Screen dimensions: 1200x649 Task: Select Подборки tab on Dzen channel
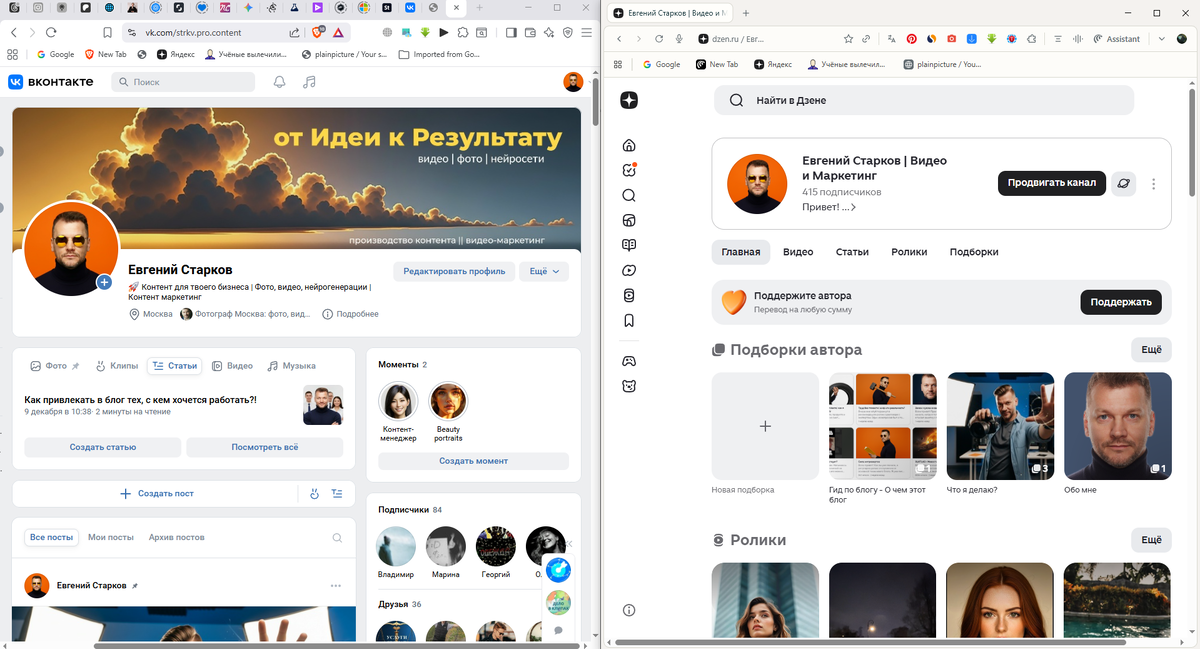point(974,252)
